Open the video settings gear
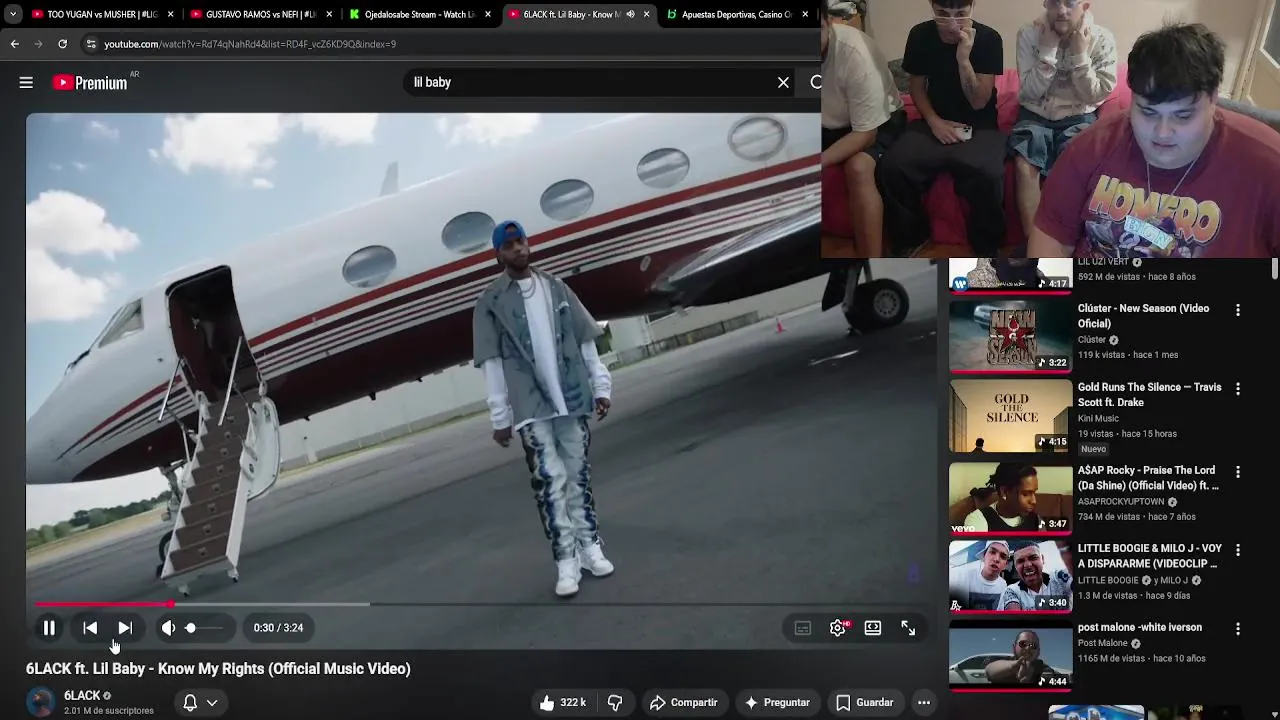The image size is (1280, 720). [x=838, y=628]
